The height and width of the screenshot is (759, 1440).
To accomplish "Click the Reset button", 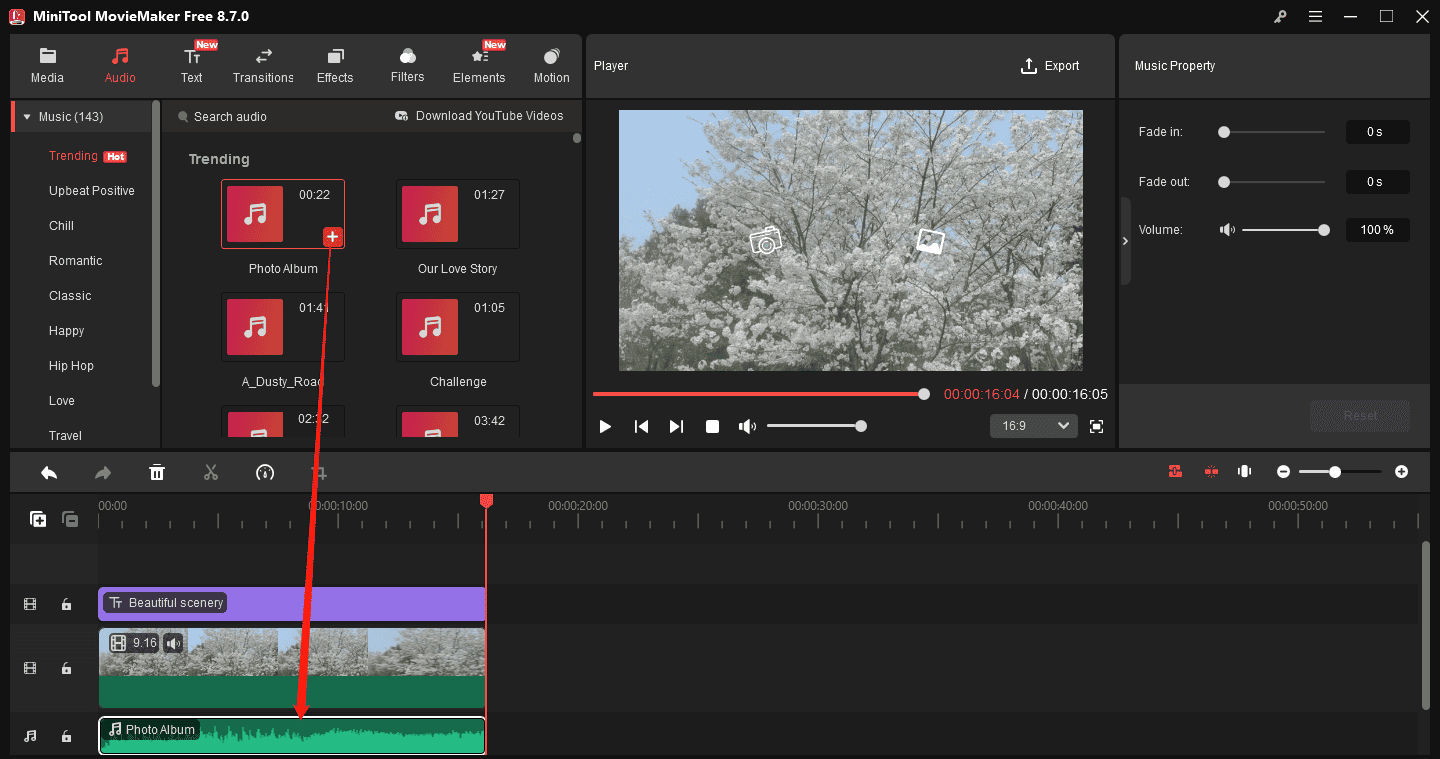I will click(x=1360, y=416).
